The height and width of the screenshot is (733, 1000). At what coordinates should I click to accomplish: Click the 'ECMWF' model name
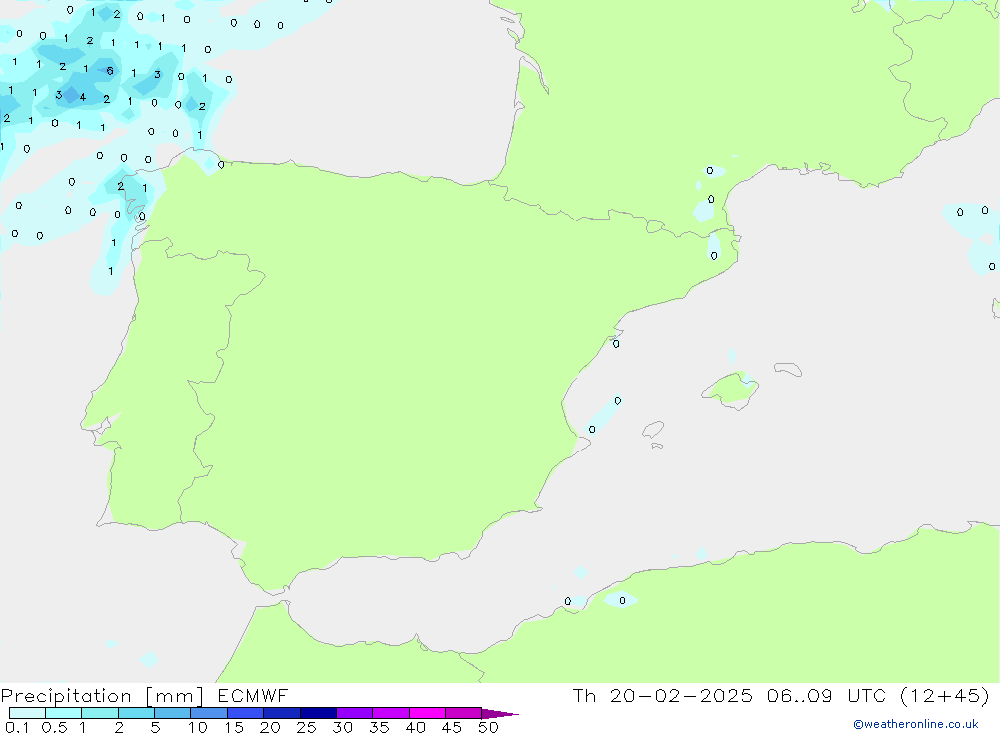click(253, 695)
